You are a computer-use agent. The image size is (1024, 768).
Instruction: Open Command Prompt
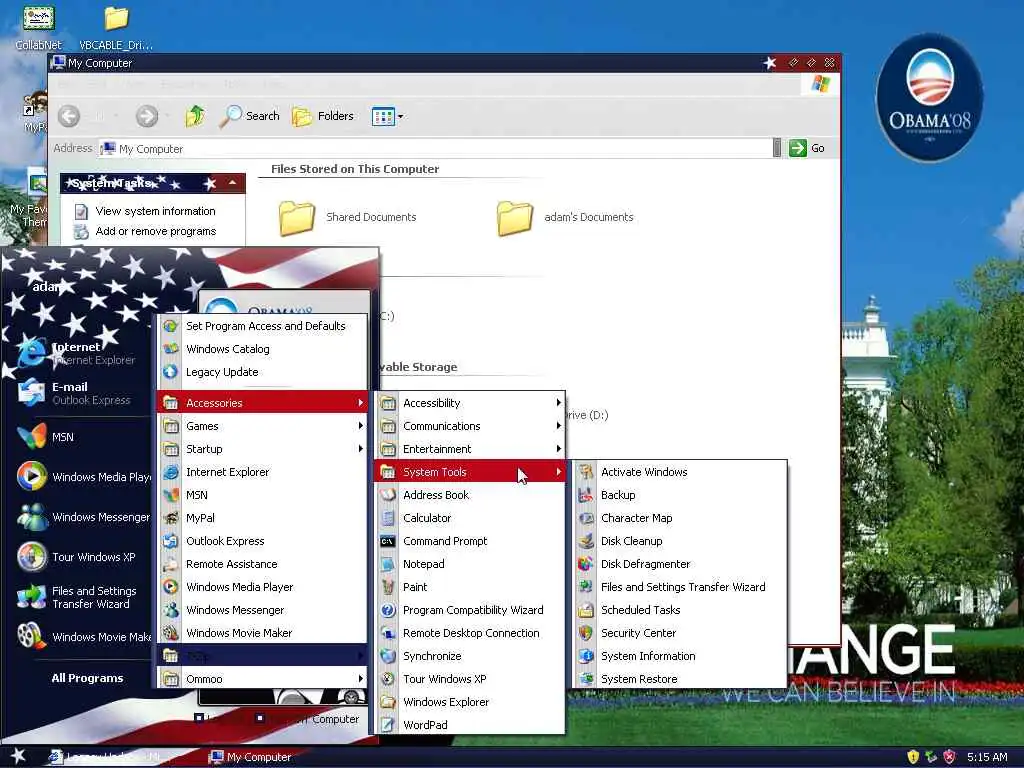tap(470, 541)
